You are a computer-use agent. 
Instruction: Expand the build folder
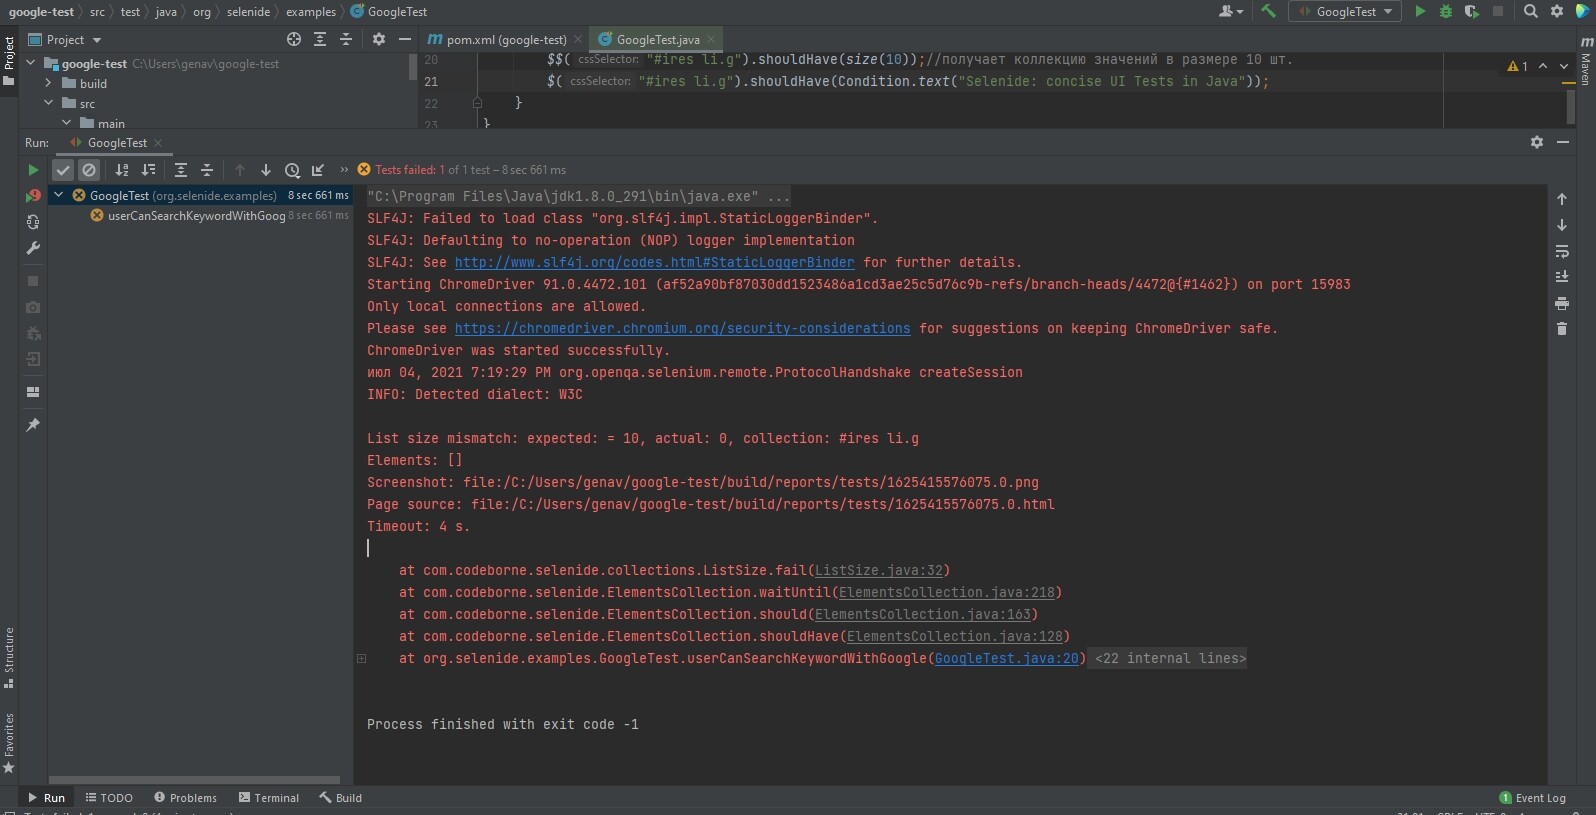[x=48, y=83]
